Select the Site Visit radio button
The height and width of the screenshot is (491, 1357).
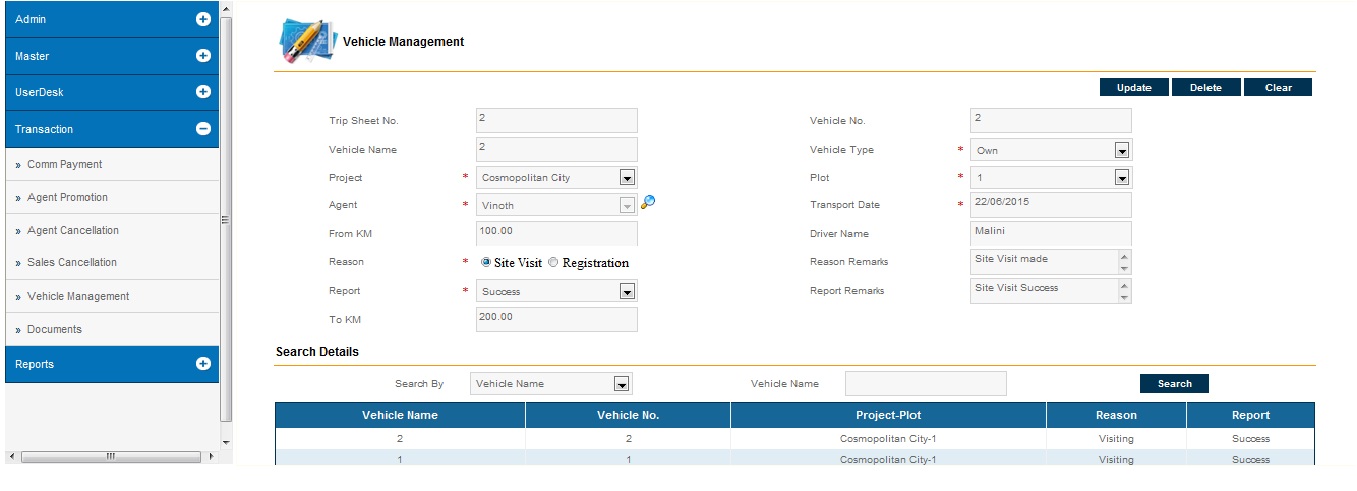(486, 263)
